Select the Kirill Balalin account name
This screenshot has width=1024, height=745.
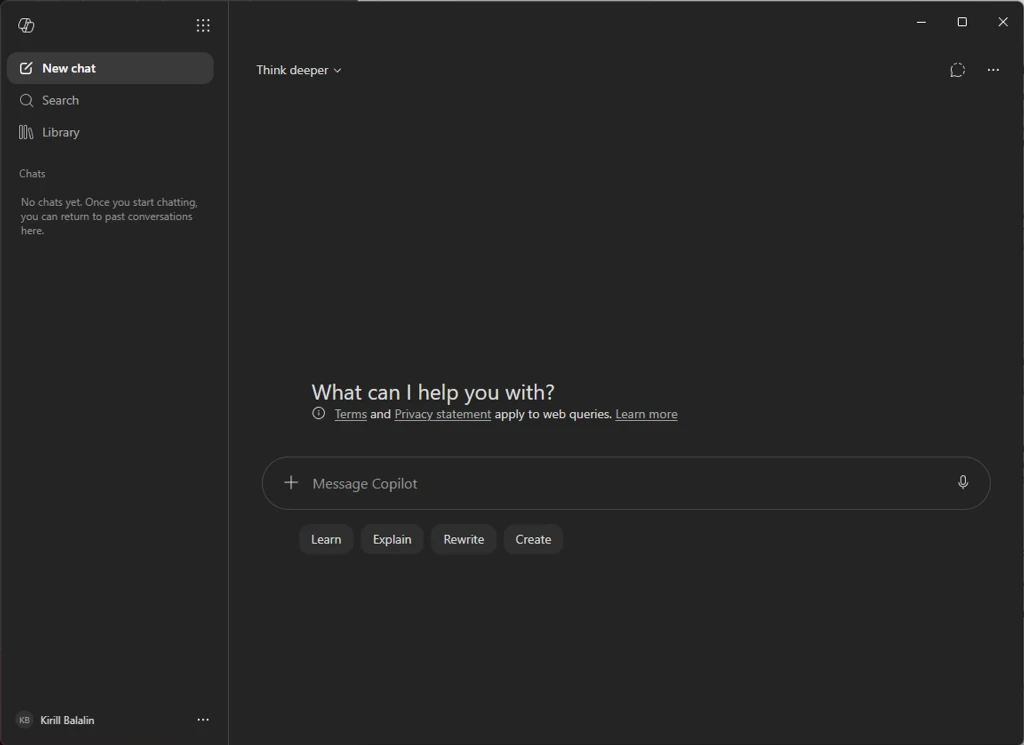click(67, 720)
